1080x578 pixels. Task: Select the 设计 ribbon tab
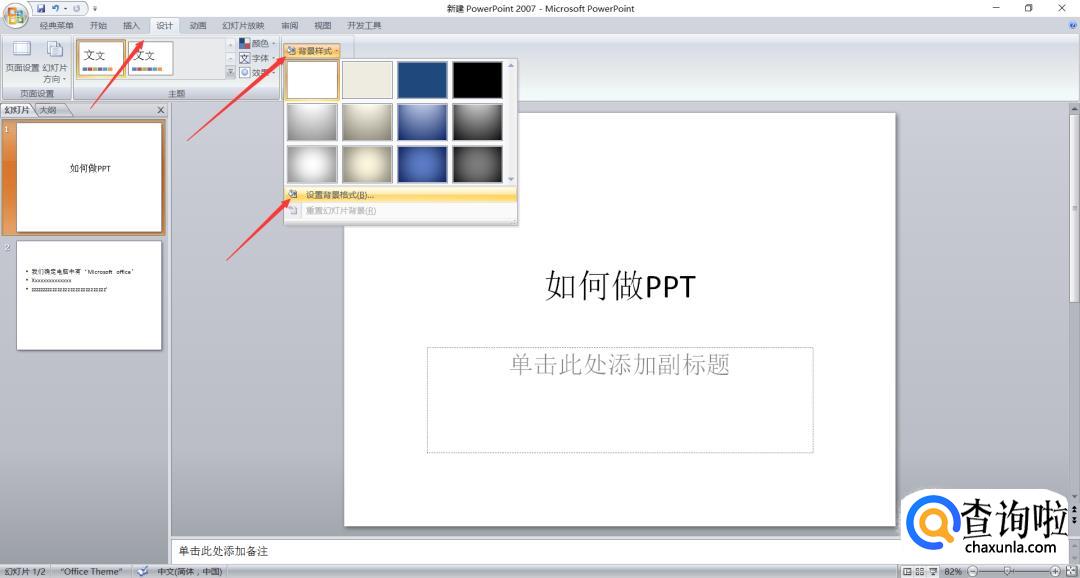point(165,25)
